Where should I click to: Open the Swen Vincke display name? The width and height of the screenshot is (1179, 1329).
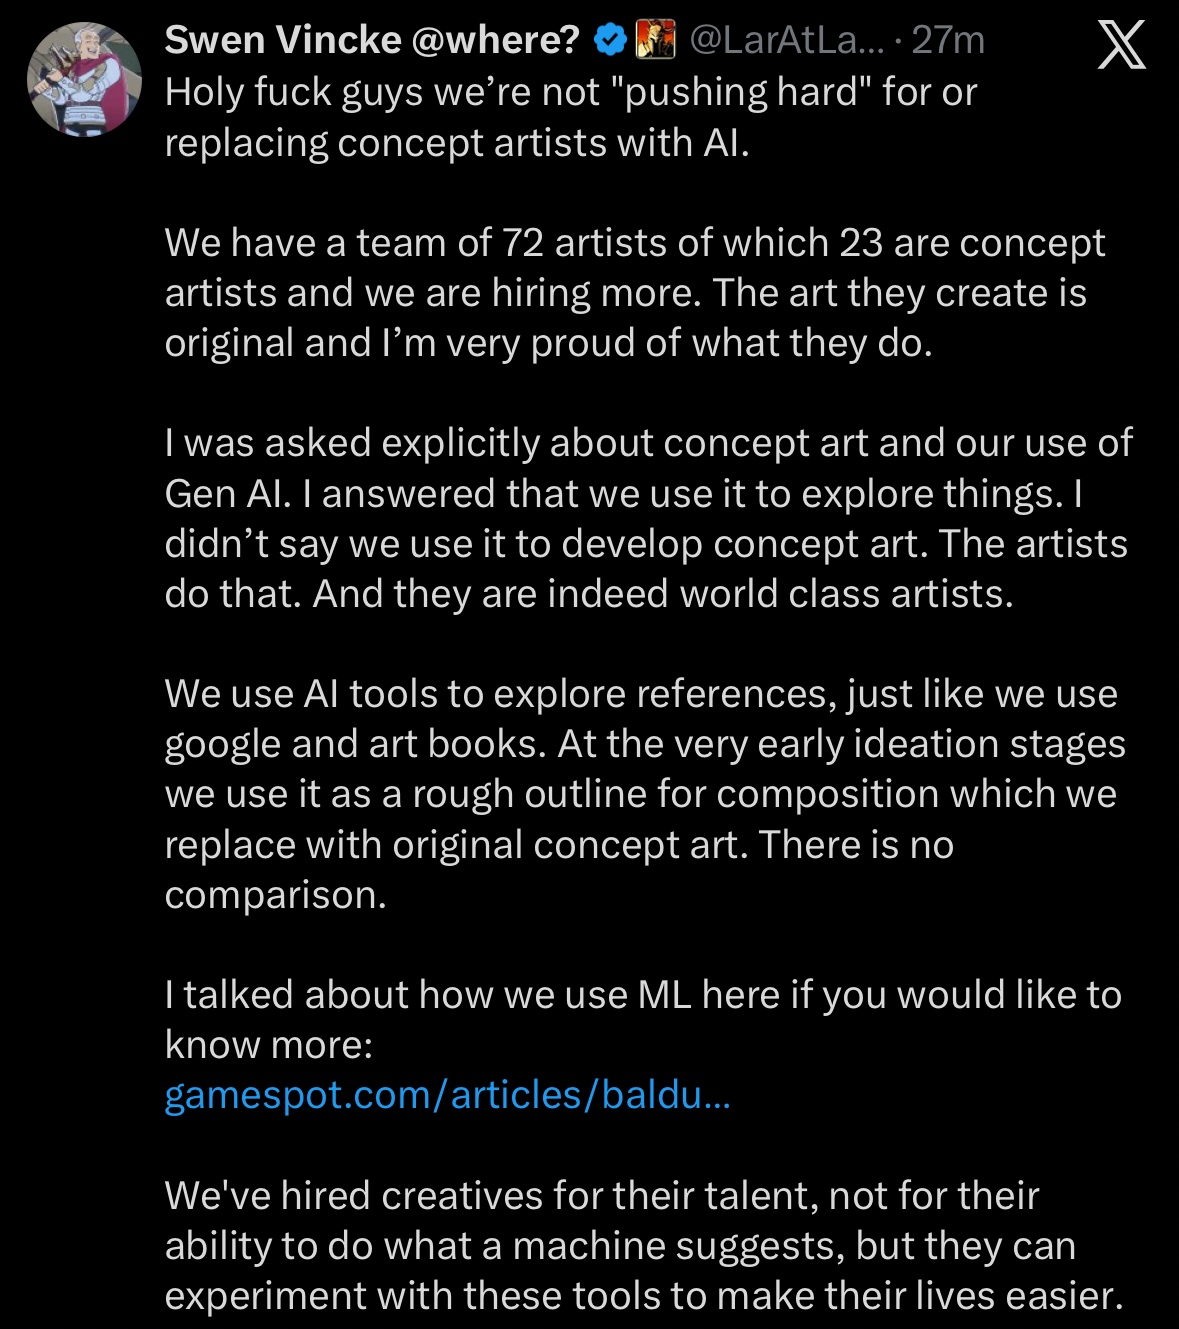point(282,40)
